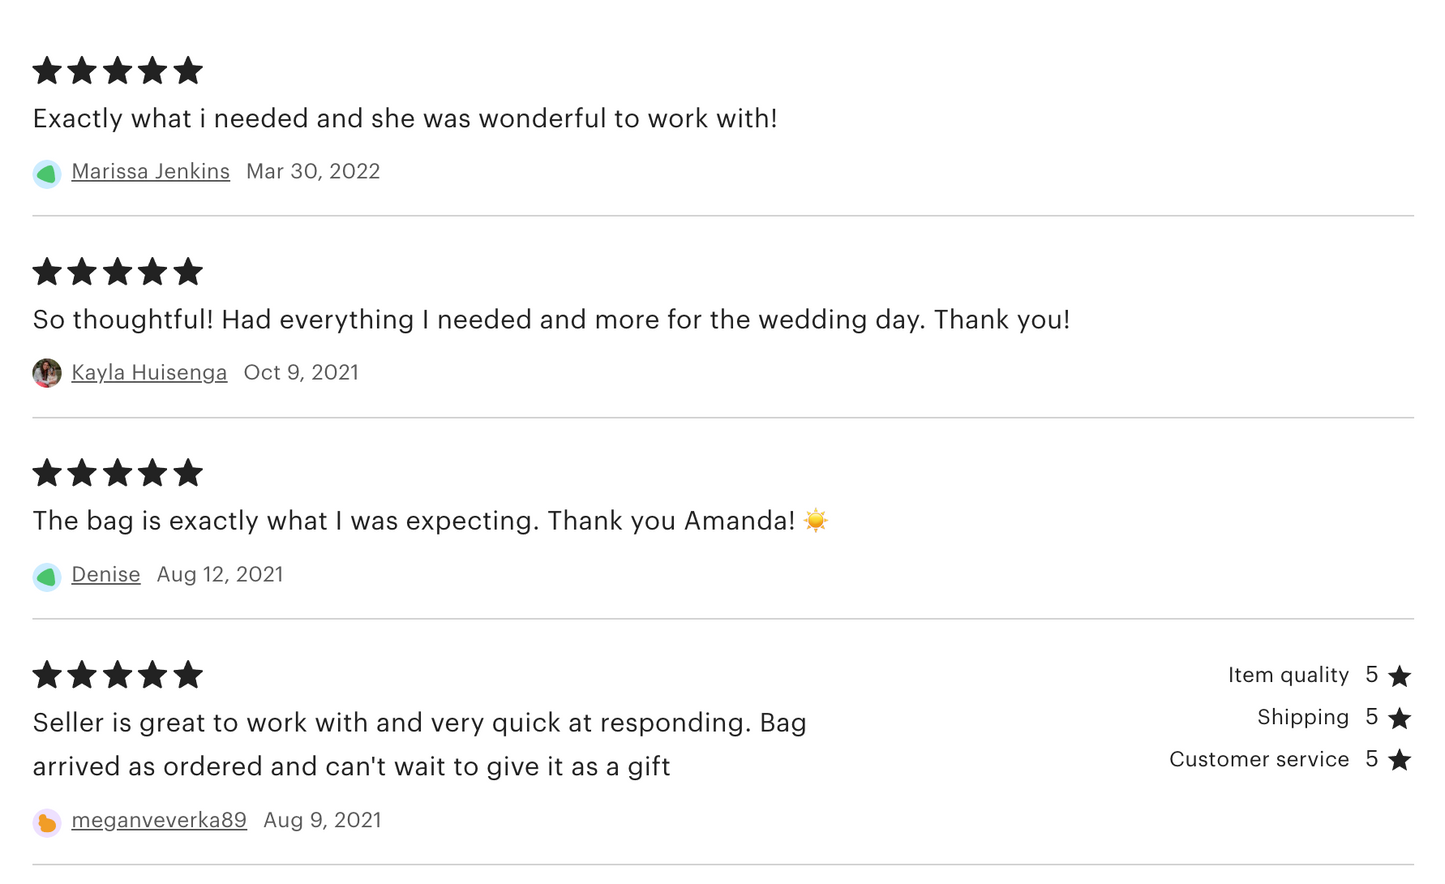Click the "Customer service" rating label

tap(1259, 760)
